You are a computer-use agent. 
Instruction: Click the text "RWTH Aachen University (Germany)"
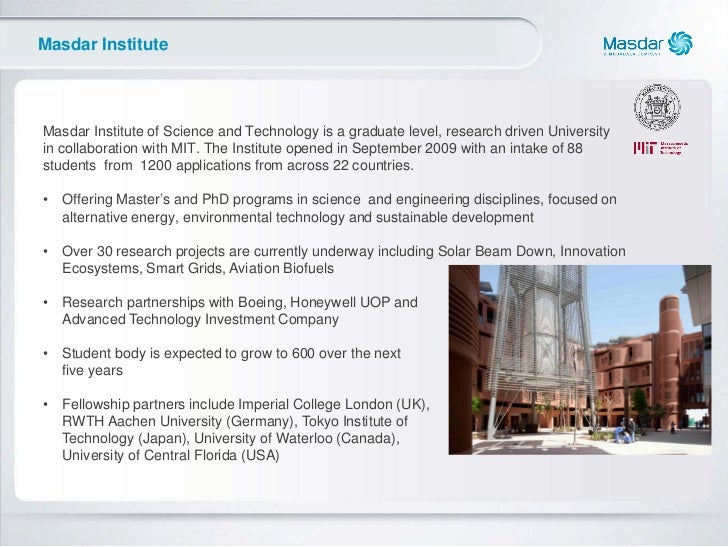pos(180,421)
